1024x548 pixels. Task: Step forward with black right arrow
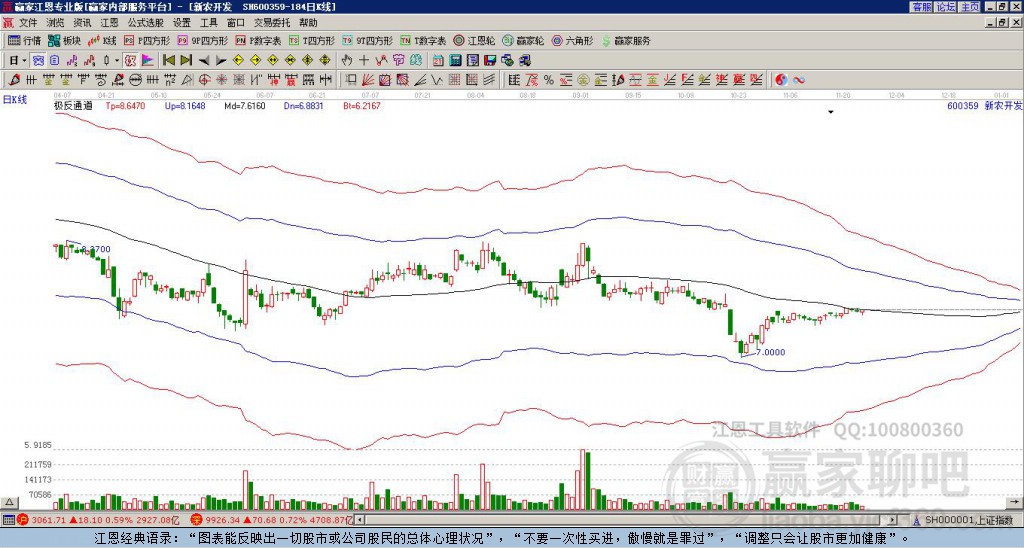pos(221,61)
